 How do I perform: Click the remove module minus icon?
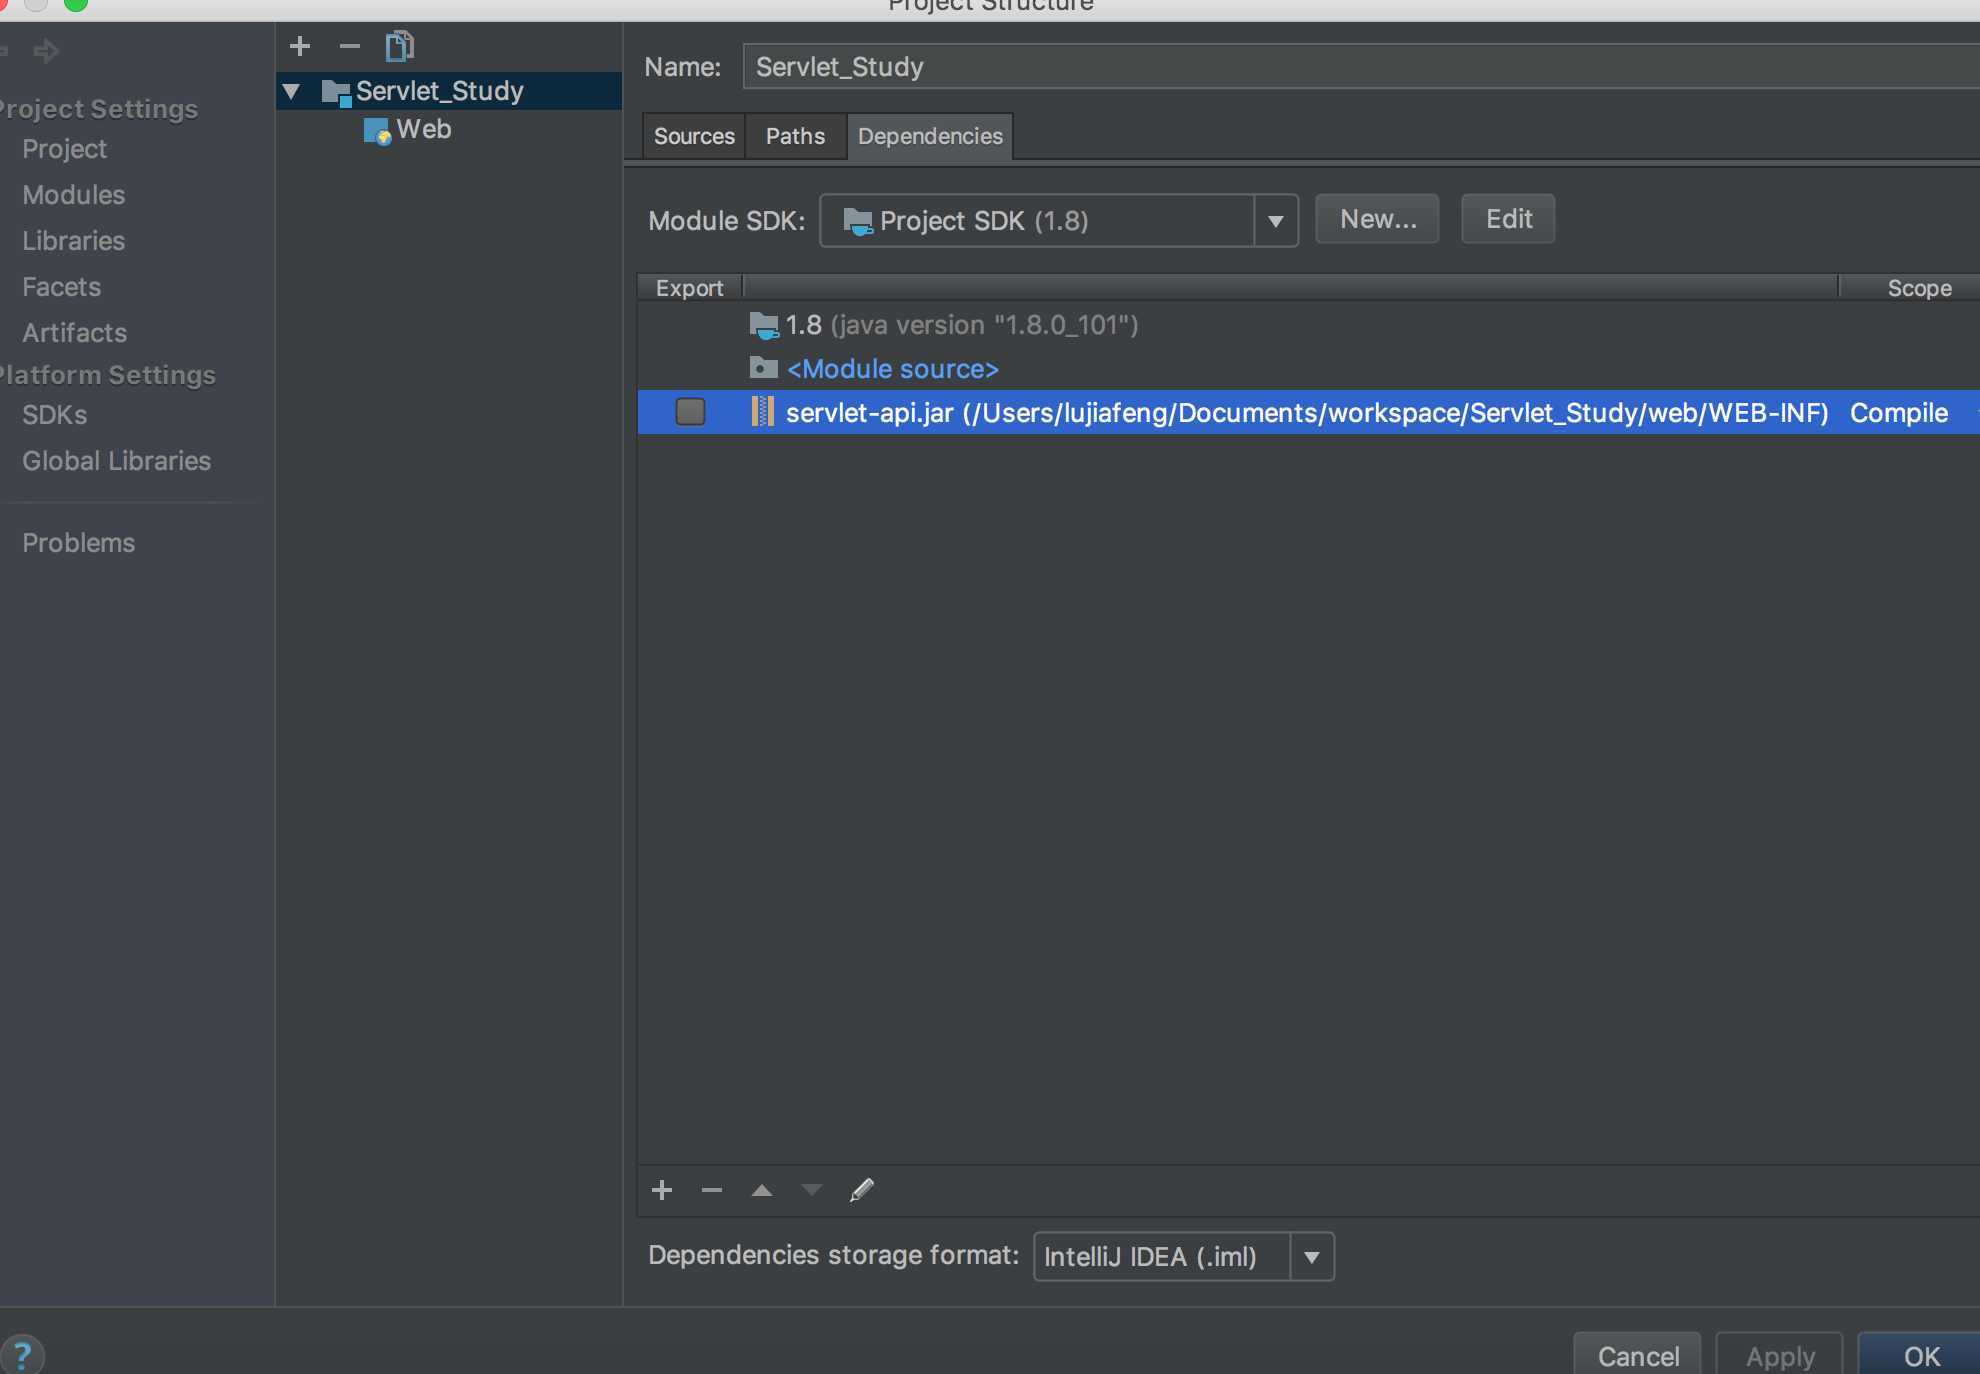(349, 46)
